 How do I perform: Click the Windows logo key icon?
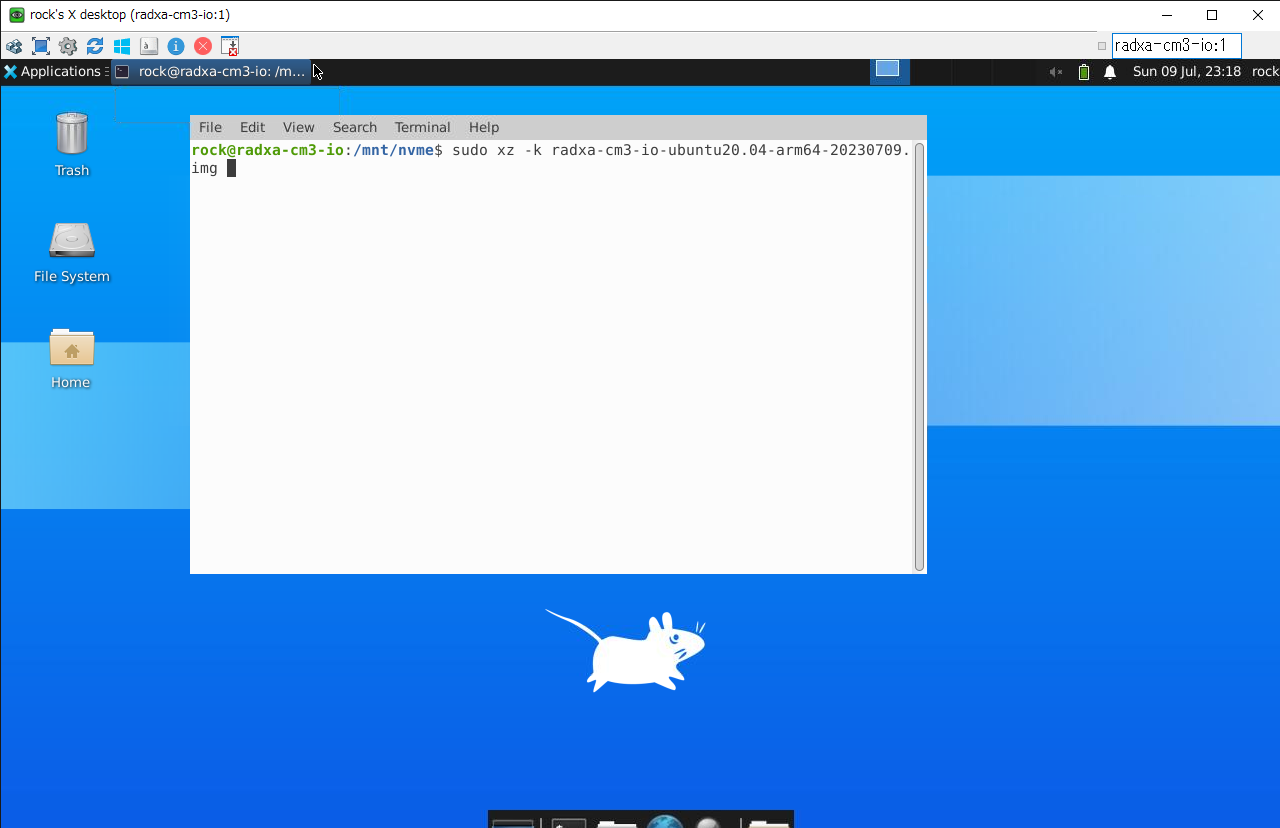click(x=122, y=46)
